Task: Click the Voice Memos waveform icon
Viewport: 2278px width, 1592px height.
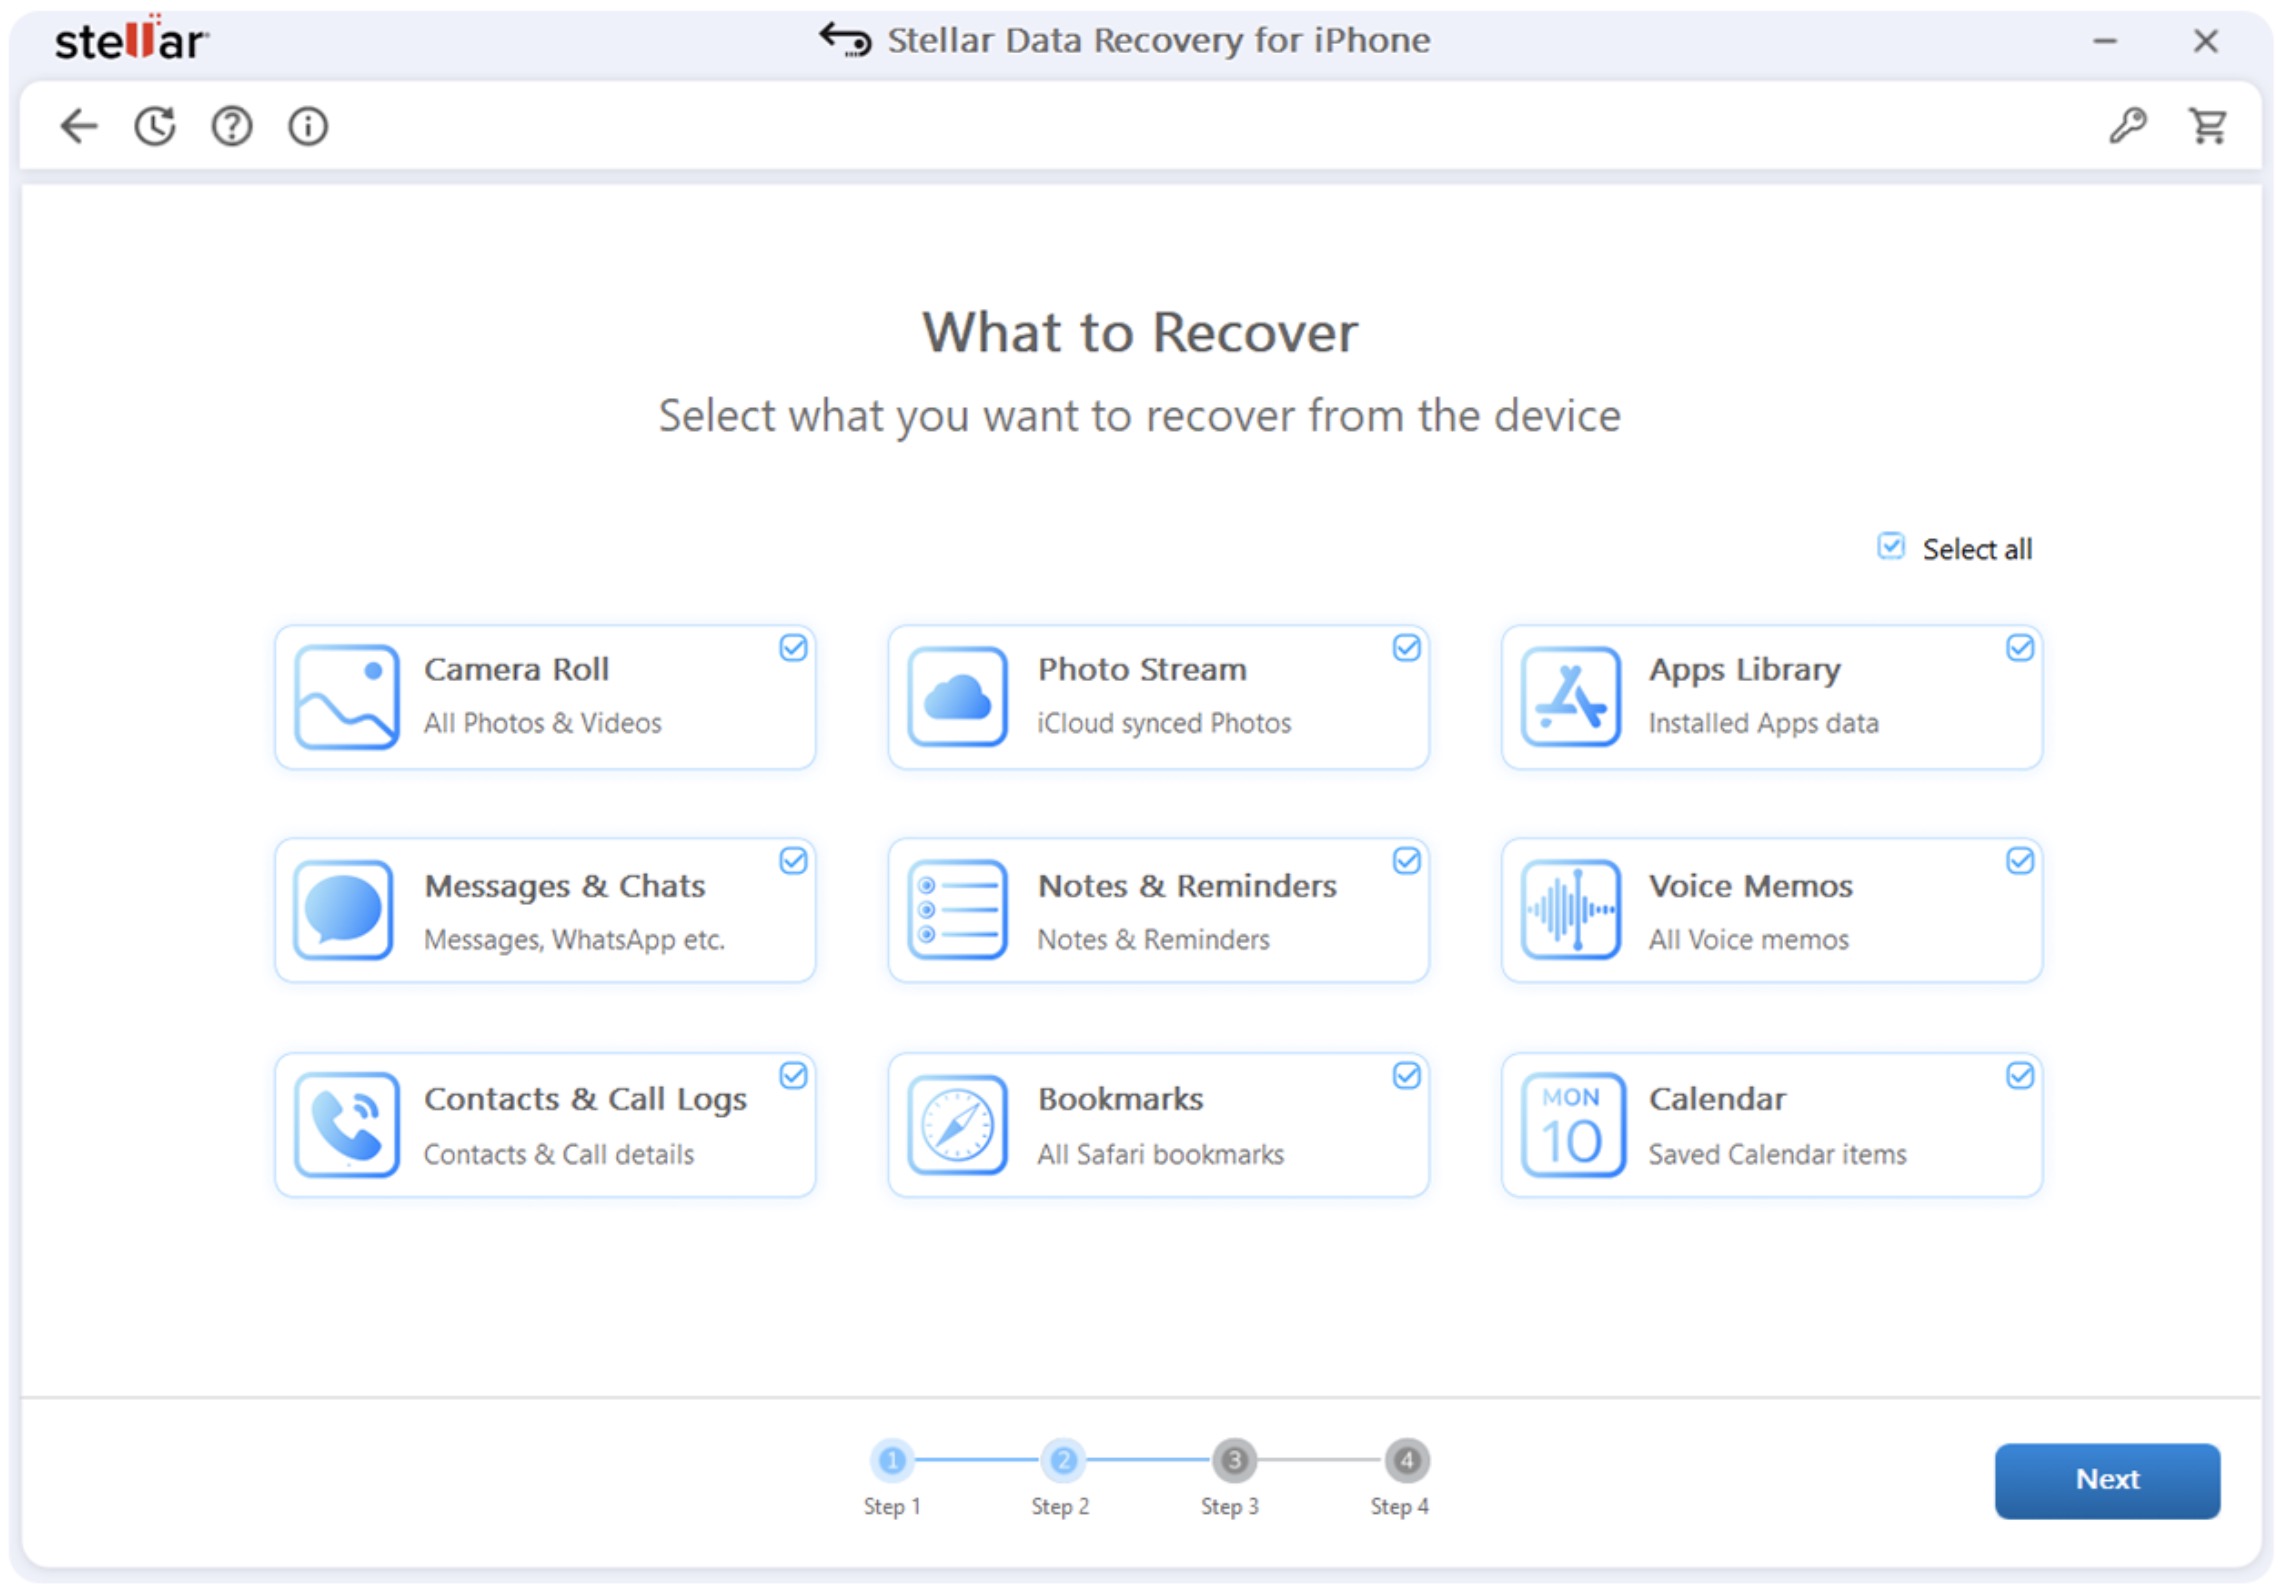Action: (1570, 910)
